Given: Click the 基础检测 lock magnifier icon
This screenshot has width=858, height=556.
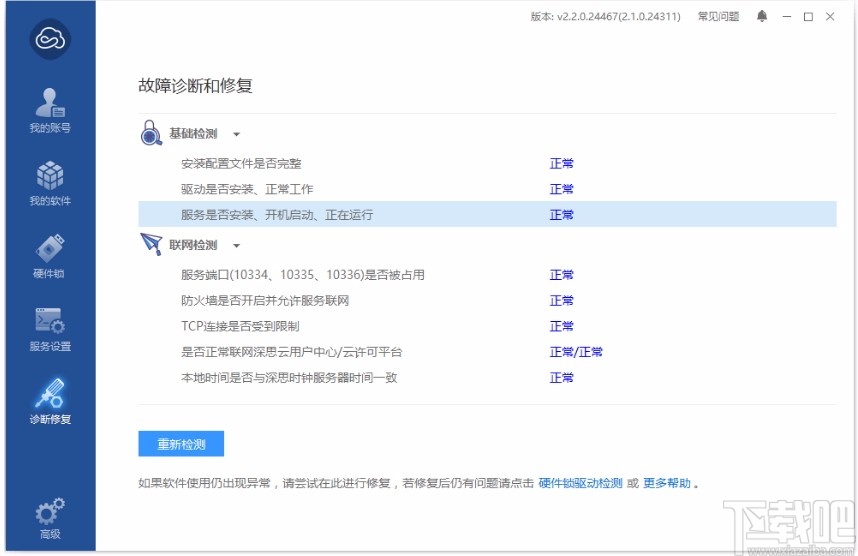Looking at the screenshot, I should (x=151, y=133).
